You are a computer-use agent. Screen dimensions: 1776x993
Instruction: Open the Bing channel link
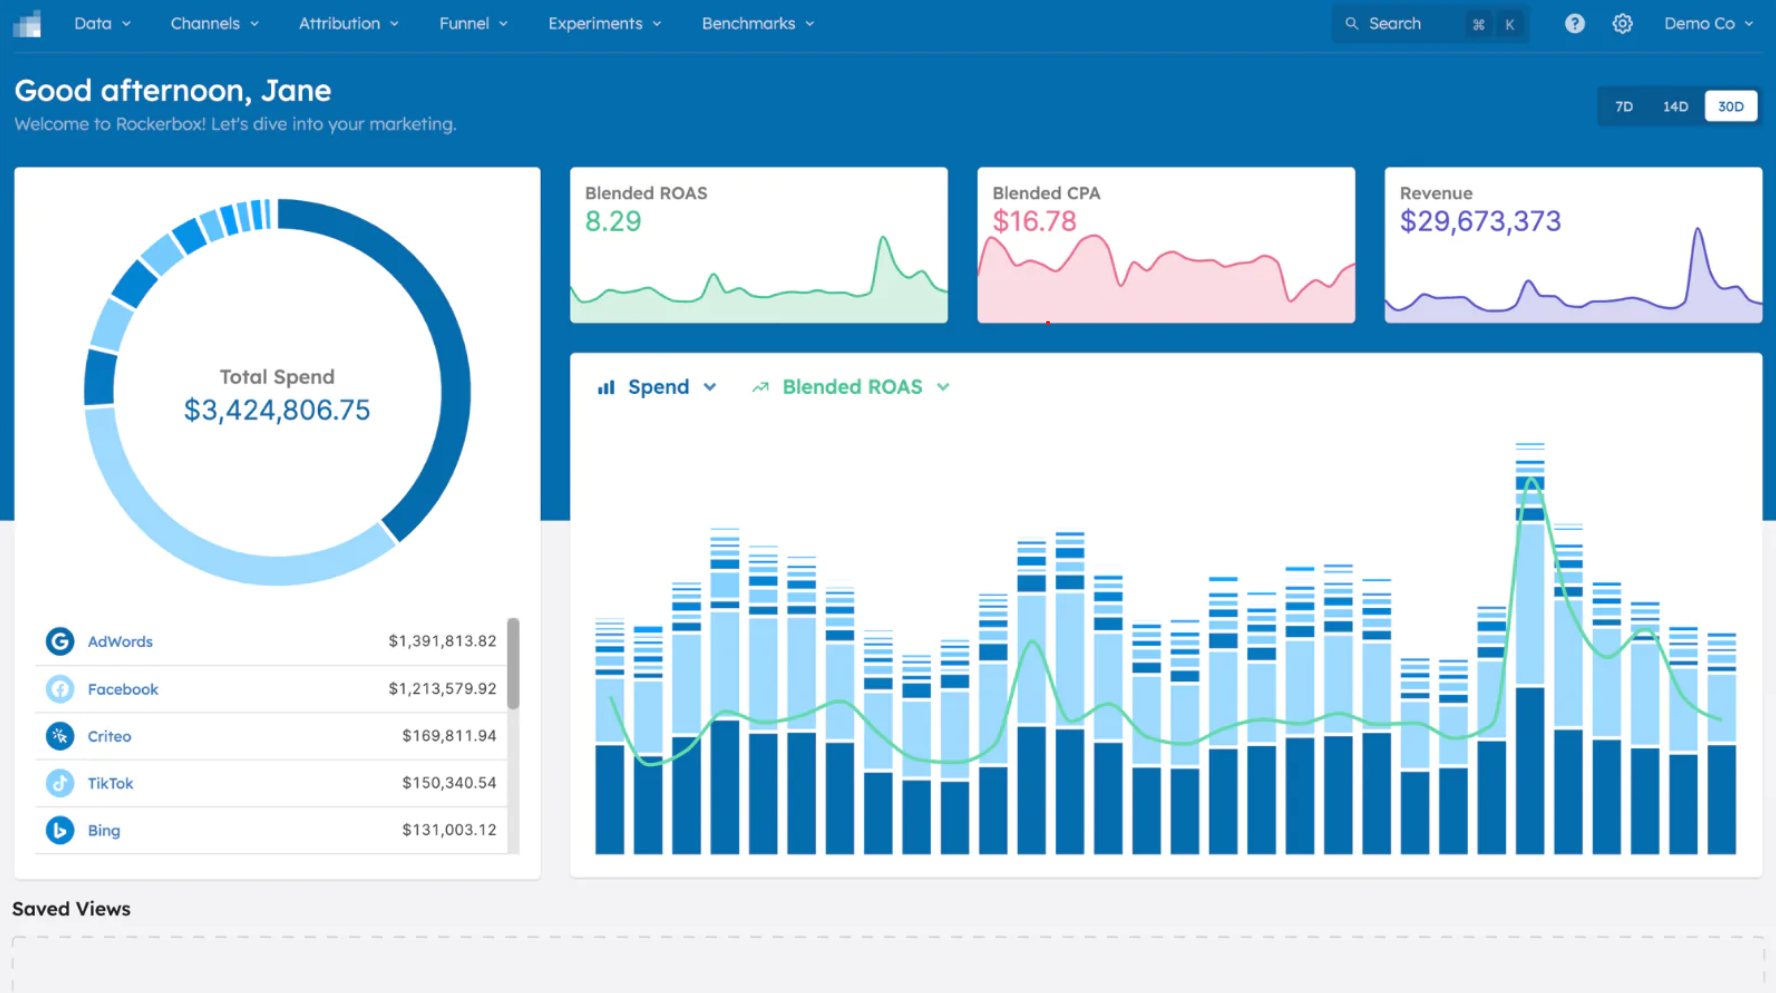pos(104,830)
